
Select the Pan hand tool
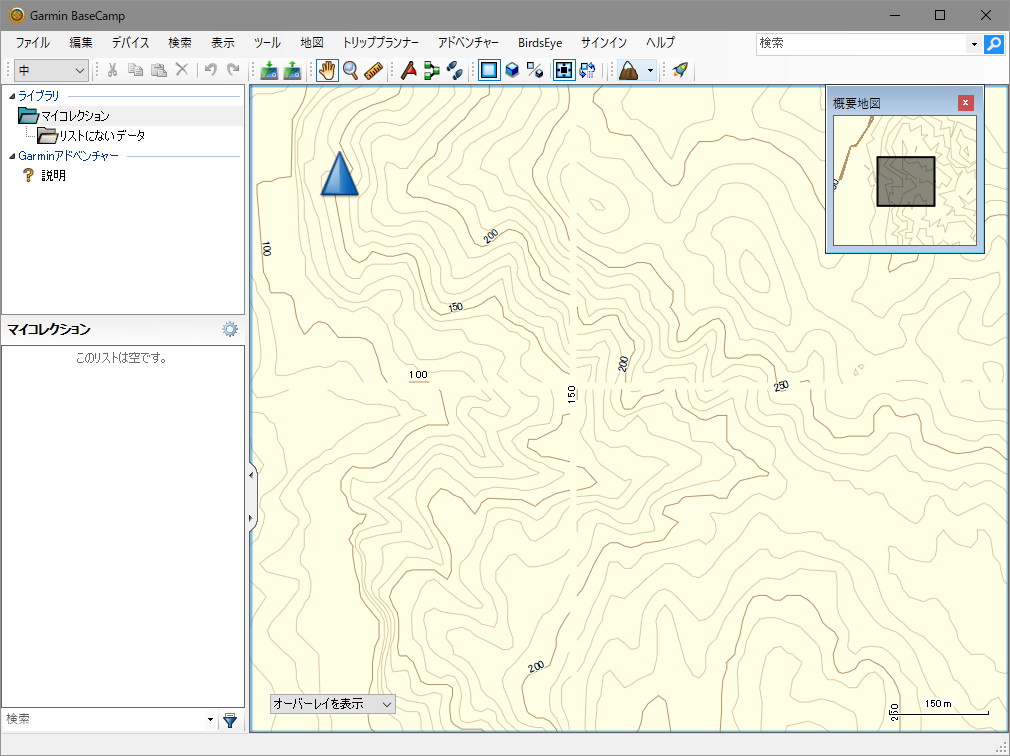tap(327, 70)
